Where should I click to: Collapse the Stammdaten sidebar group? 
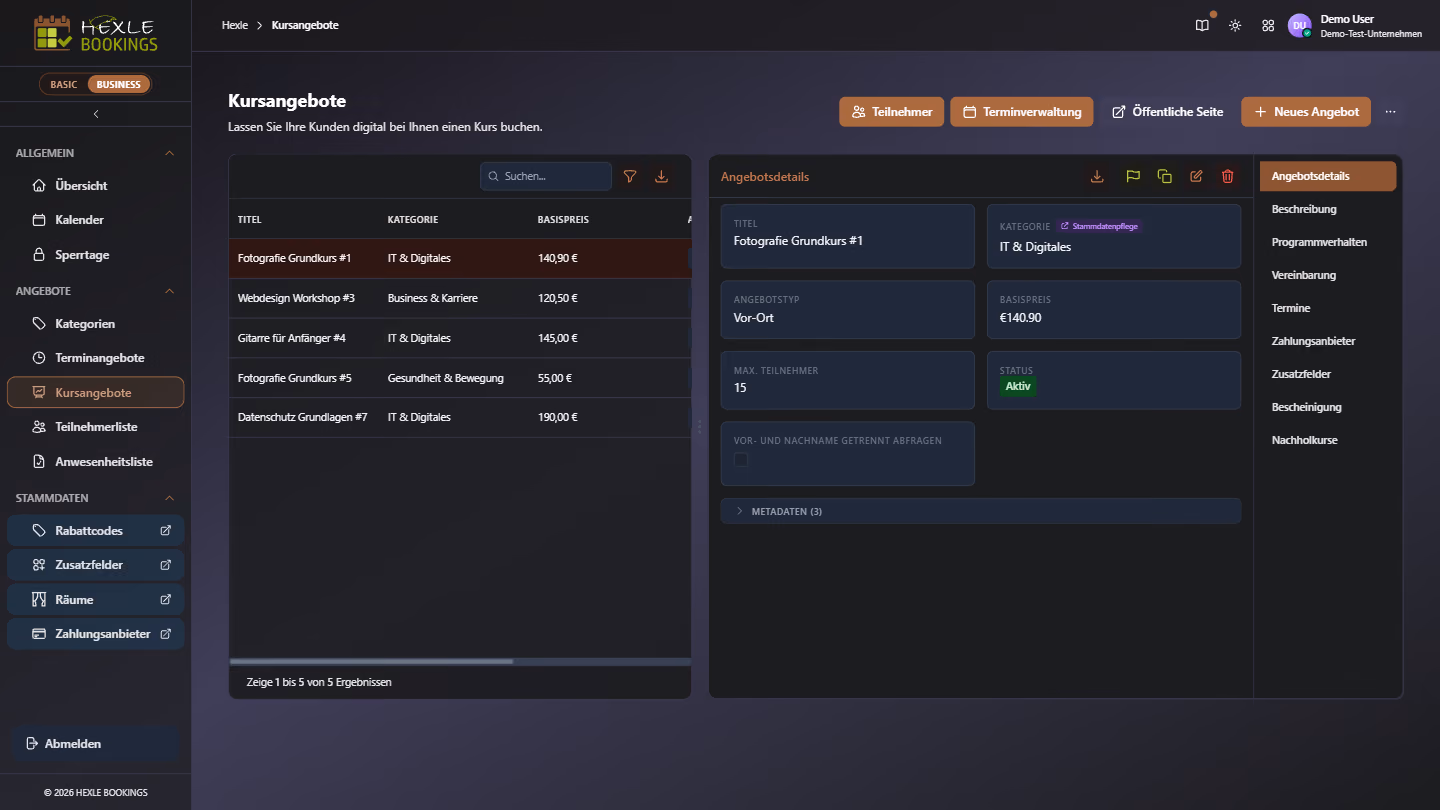(169, 498)
